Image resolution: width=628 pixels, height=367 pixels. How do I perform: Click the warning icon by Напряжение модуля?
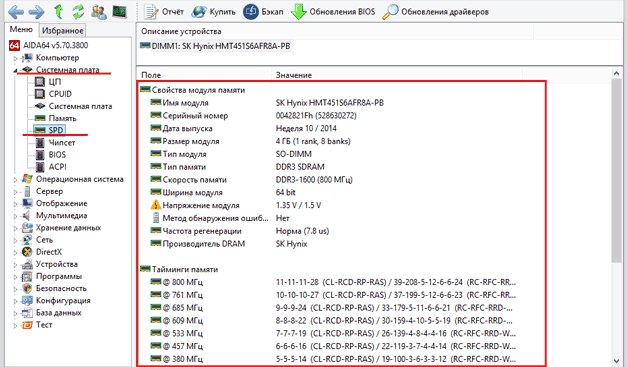pyautogui.click(x=155, y=205)
